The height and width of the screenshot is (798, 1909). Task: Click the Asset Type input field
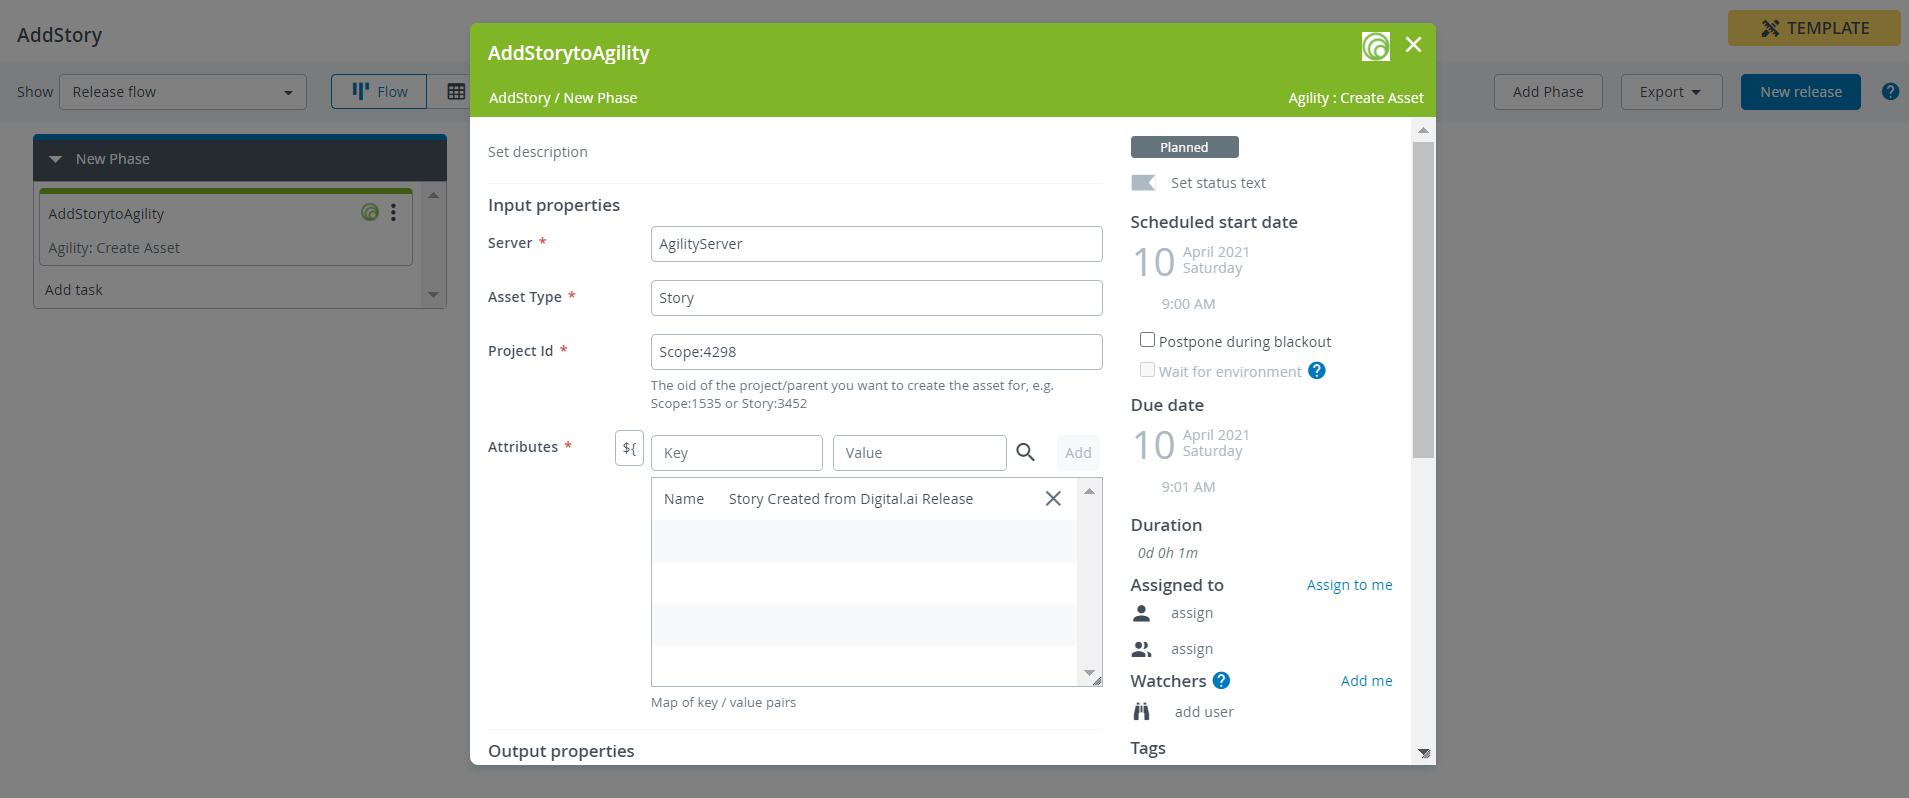point(876,298)
